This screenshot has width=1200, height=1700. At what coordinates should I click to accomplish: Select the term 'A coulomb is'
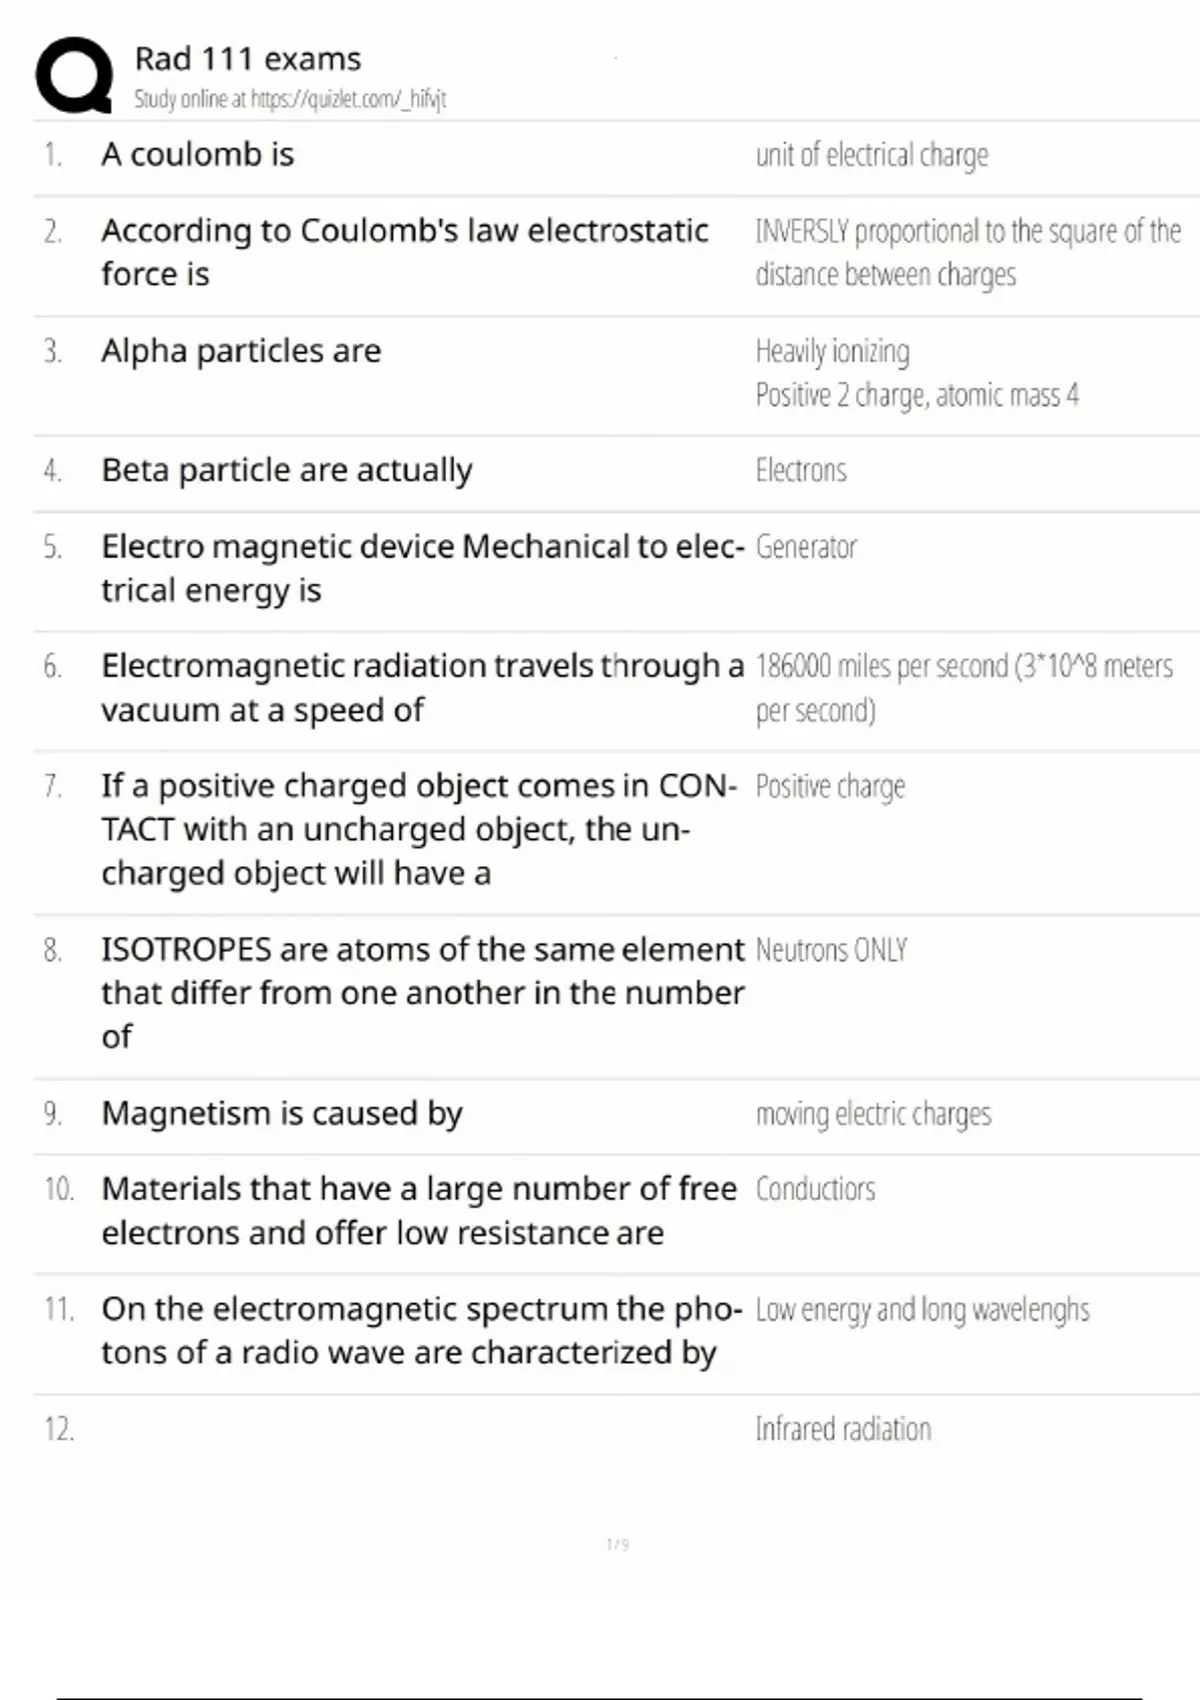tap(198, 155)
